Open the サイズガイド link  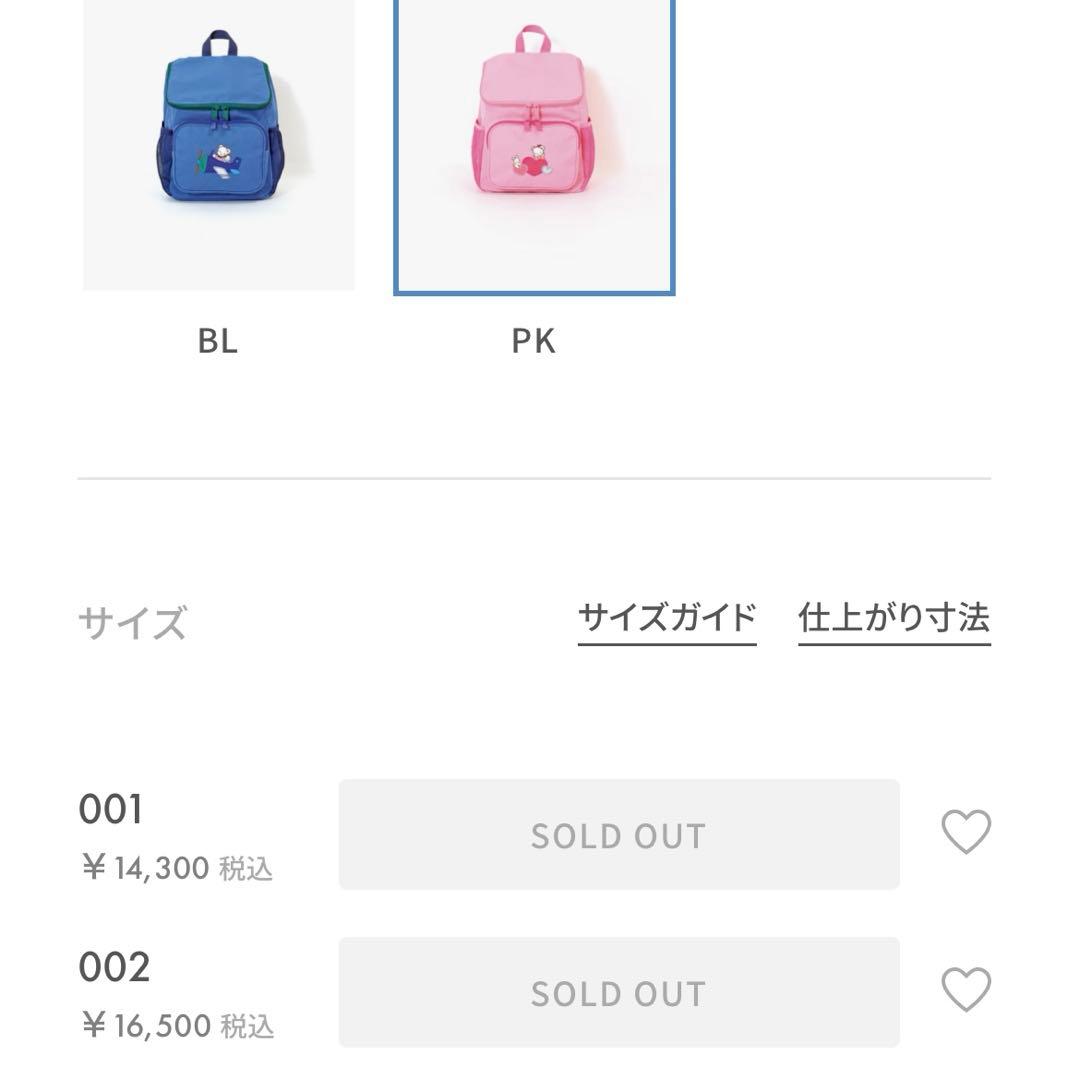[667, 618]
